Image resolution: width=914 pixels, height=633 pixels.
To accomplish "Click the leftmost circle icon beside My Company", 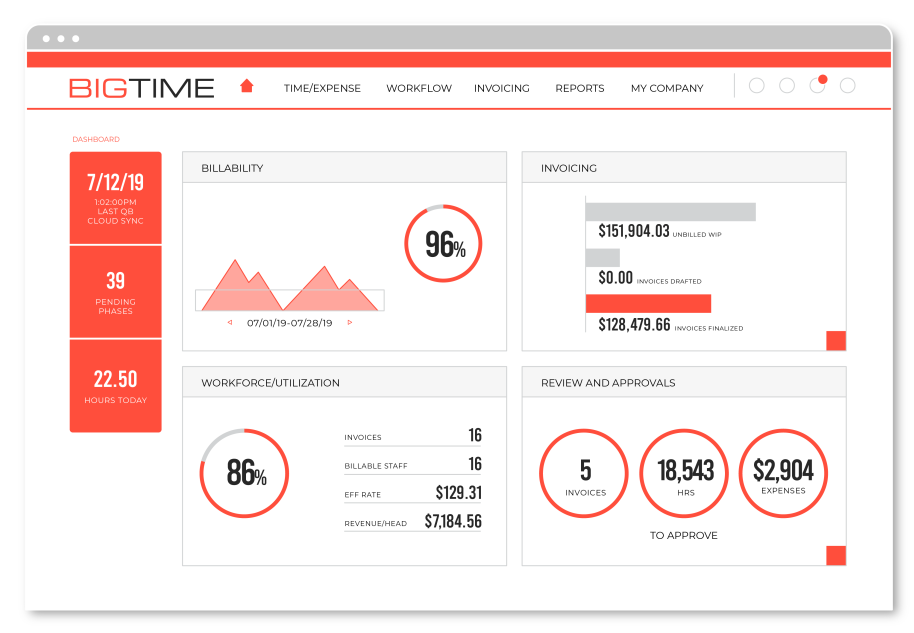I will 757,86.
